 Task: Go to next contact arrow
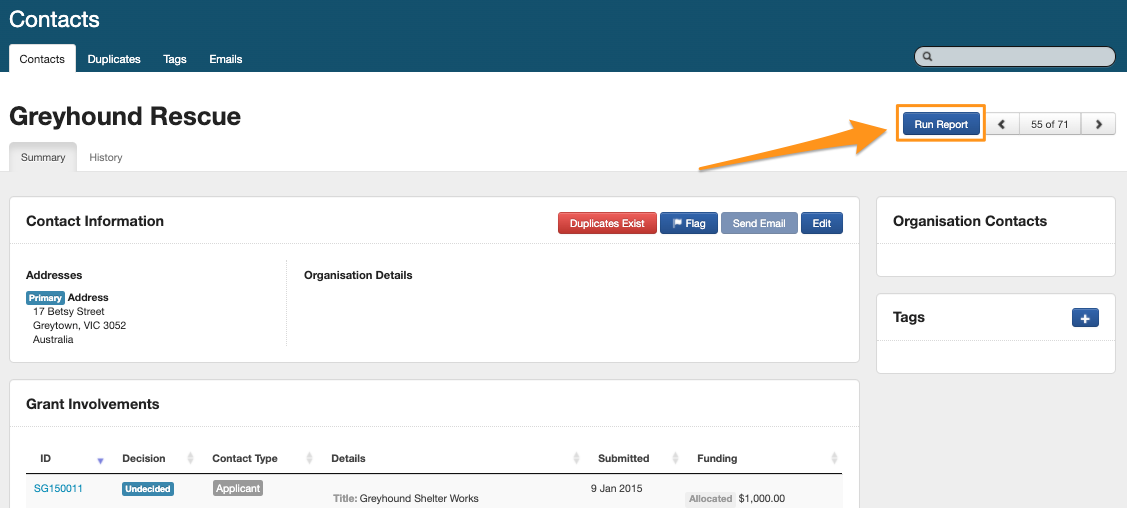[1098, 124]
